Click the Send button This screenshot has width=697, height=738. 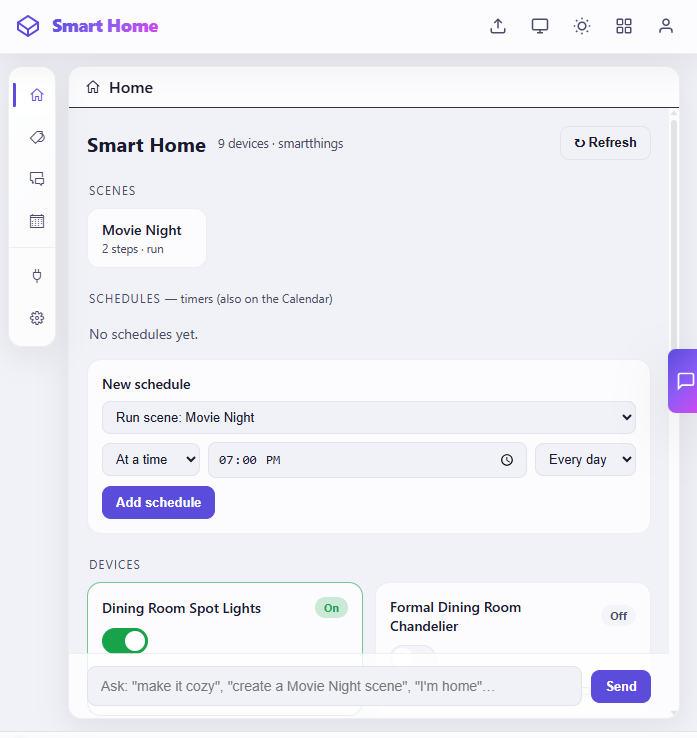[621, 686]
